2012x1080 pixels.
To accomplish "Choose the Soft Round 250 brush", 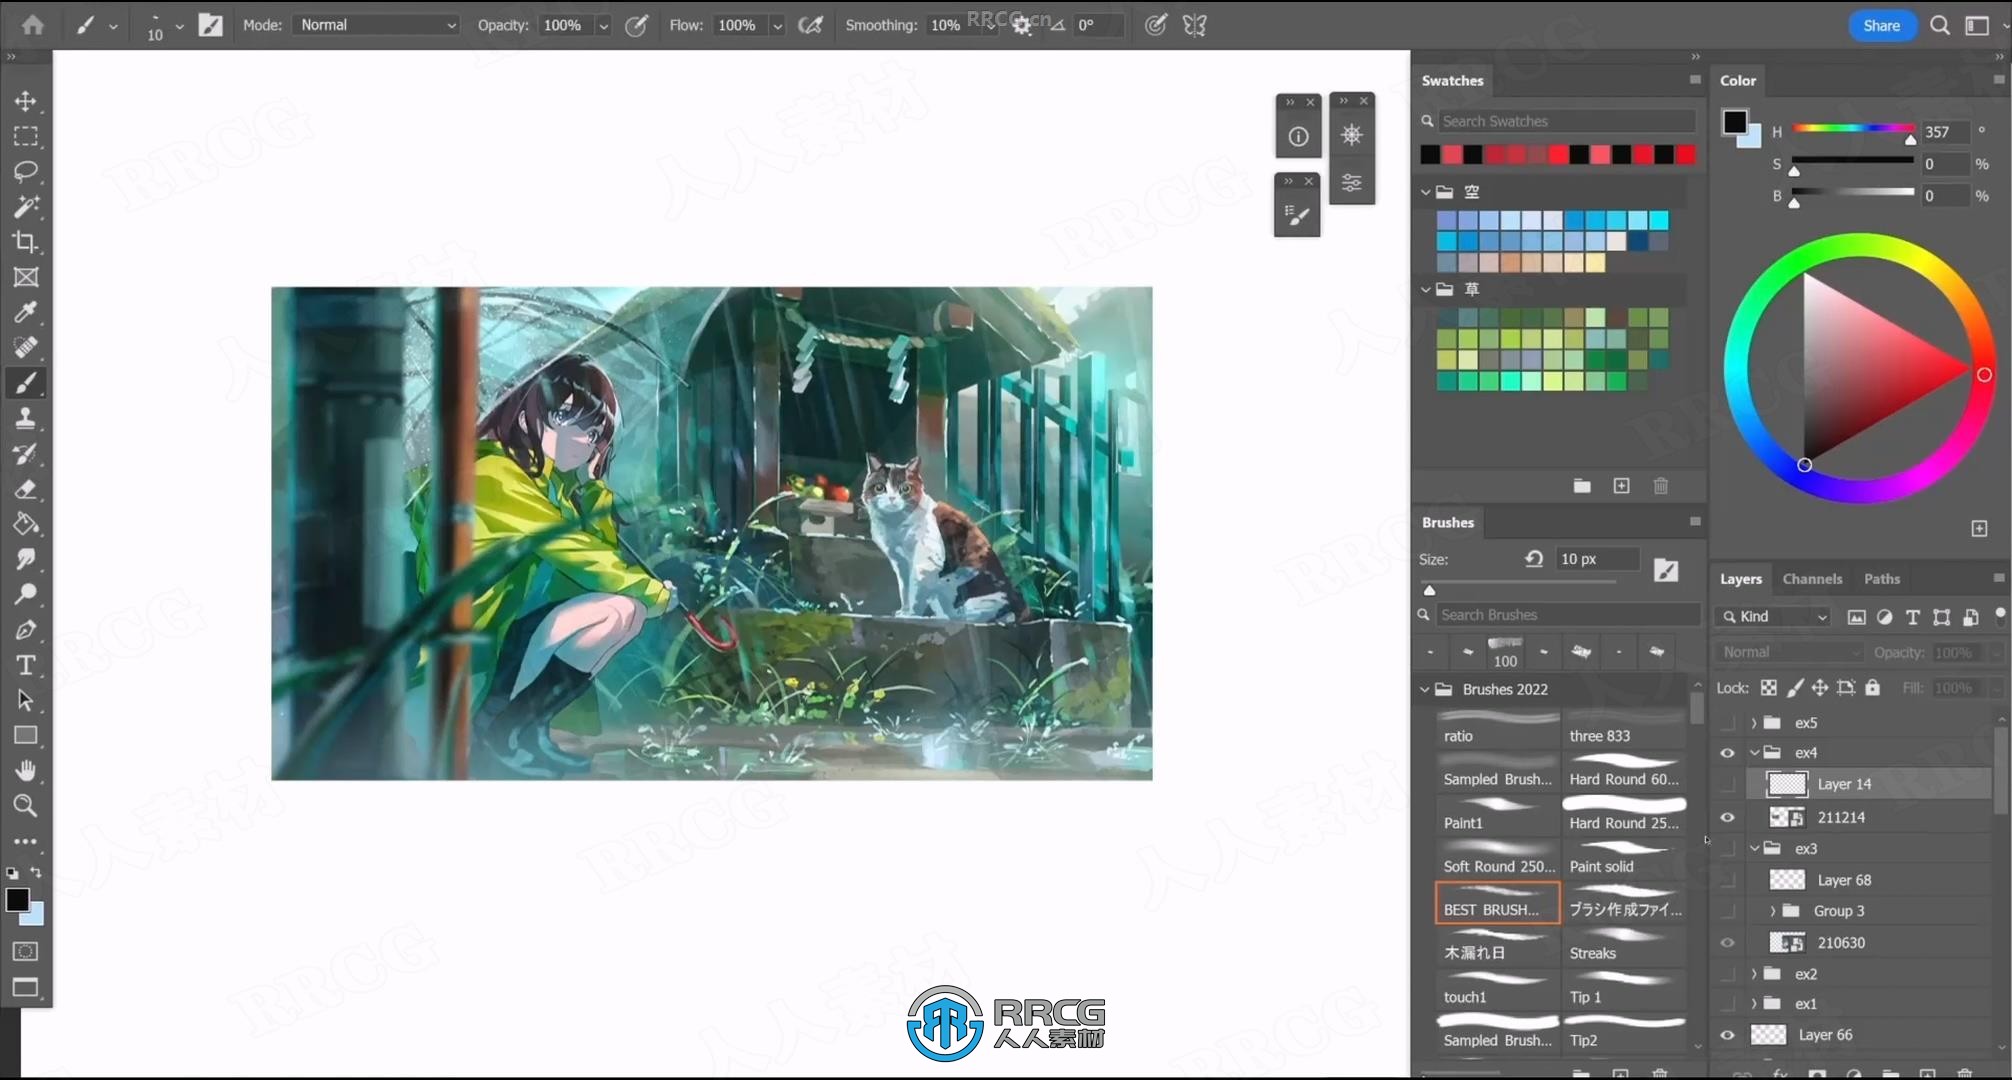I will (1497, 859).
